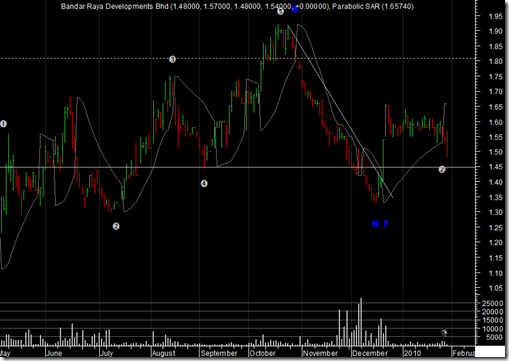Select white wave marker 2 beside 1.45 line
Image resolution: width=509 pixels, height=361 pixels.
[442, 170]
